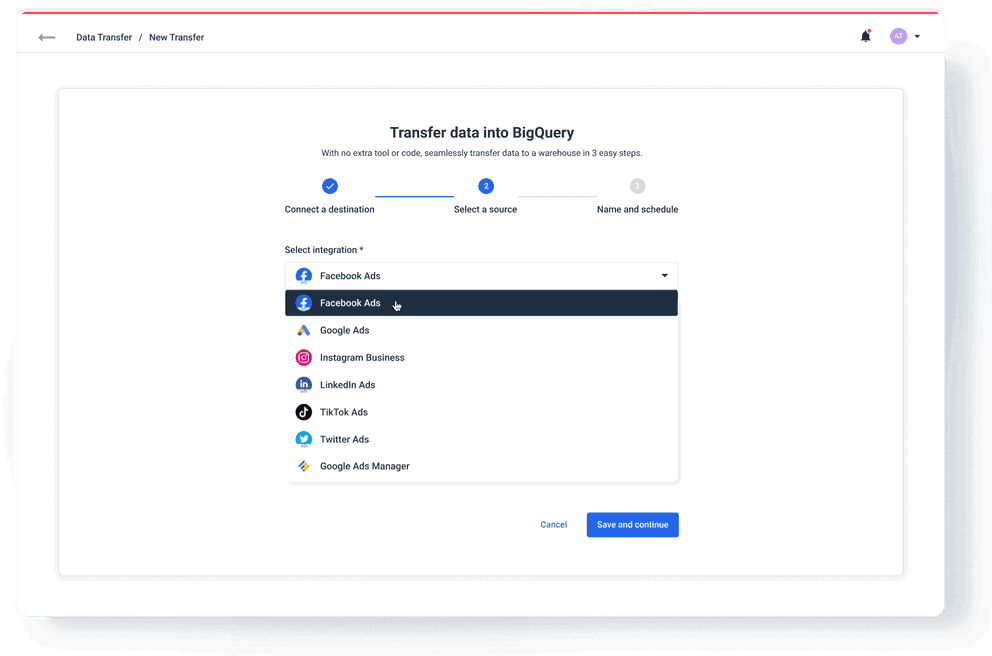The width and height of the screenshot is (992, 656).
Task: Select step 2 Select a source indicator
Action: pos(485,186)
